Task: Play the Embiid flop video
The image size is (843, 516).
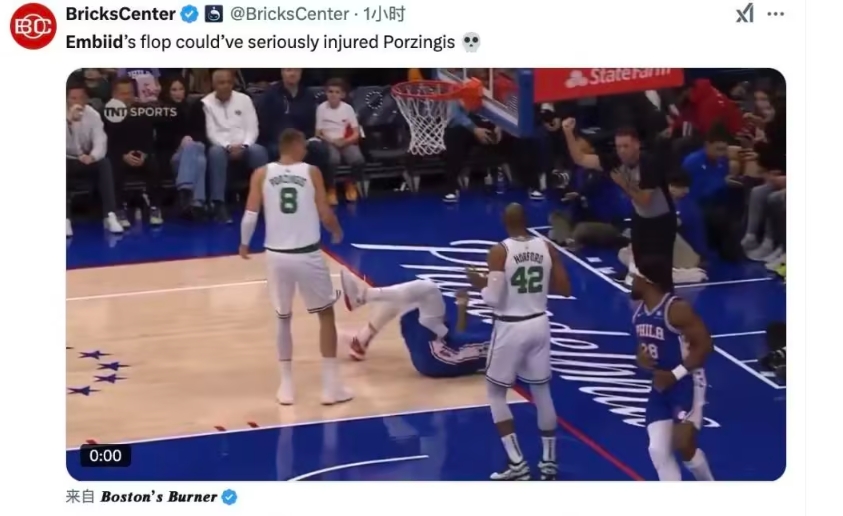Action: (426, 274)
